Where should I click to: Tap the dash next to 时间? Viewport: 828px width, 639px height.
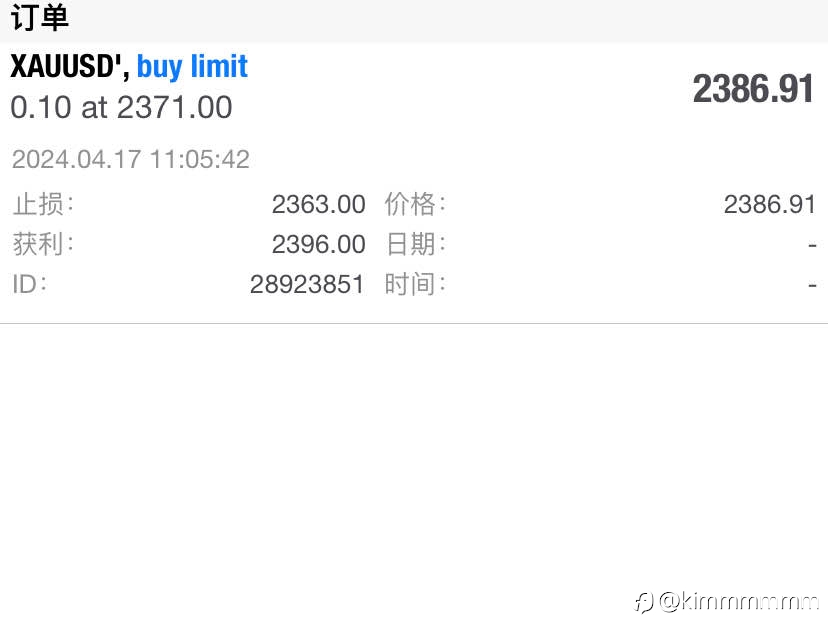(812, 285)
